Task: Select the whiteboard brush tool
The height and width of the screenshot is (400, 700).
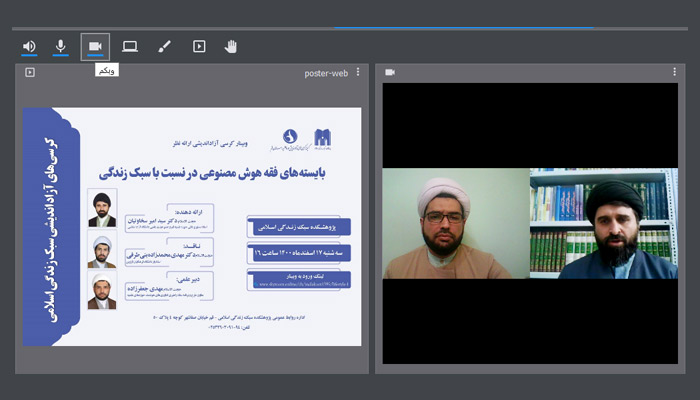Action: coord(164,46)
